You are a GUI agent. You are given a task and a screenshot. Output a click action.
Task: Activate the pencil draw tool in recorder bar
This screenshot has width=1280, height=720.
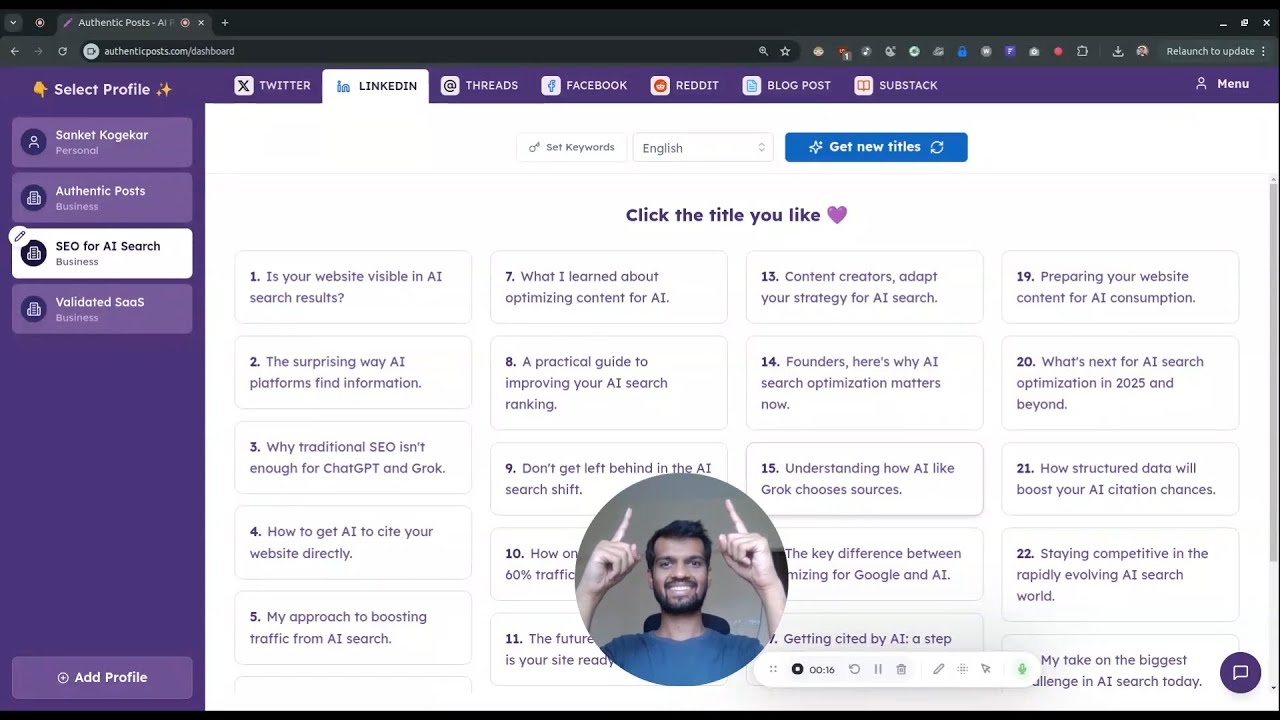coord(938,669)
